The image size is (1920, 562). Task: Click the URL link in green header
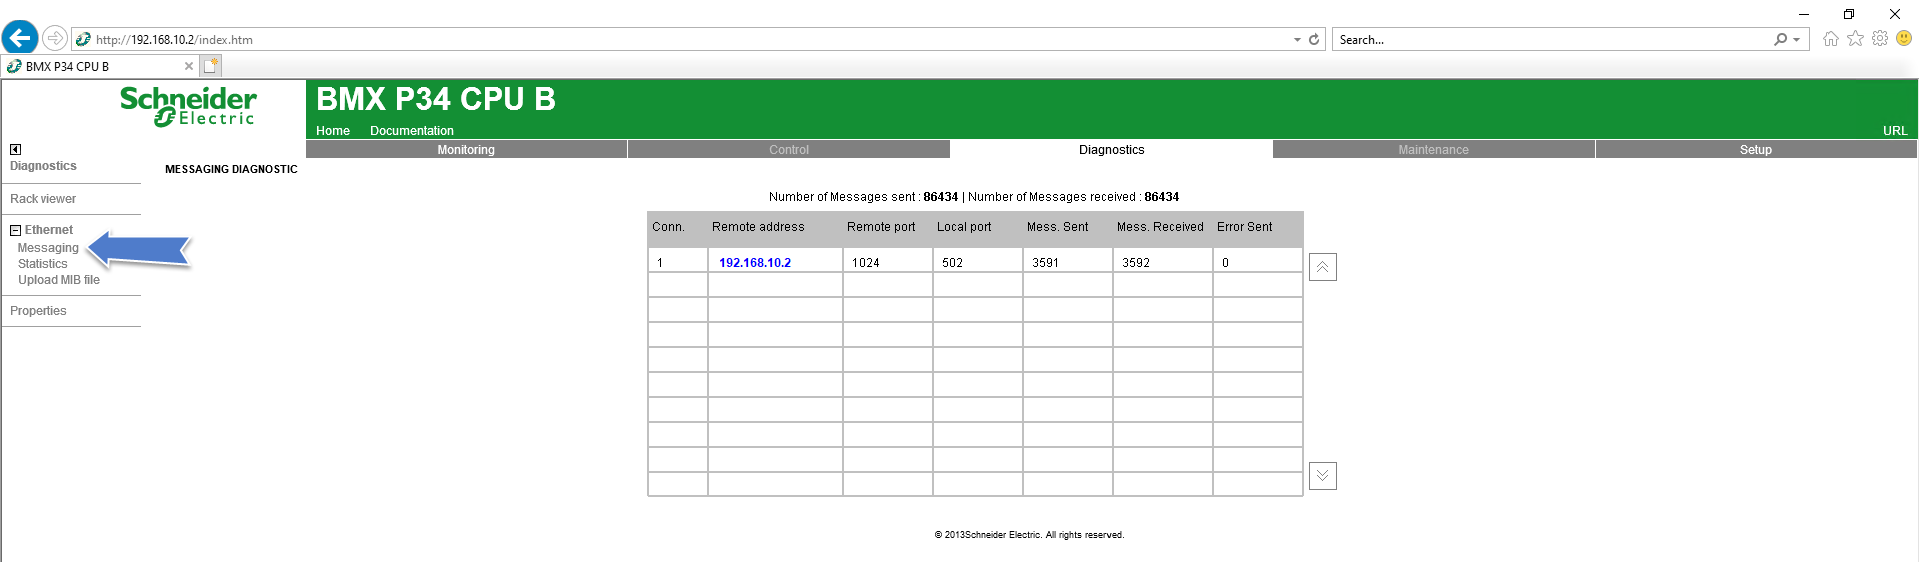[1895, 131]
